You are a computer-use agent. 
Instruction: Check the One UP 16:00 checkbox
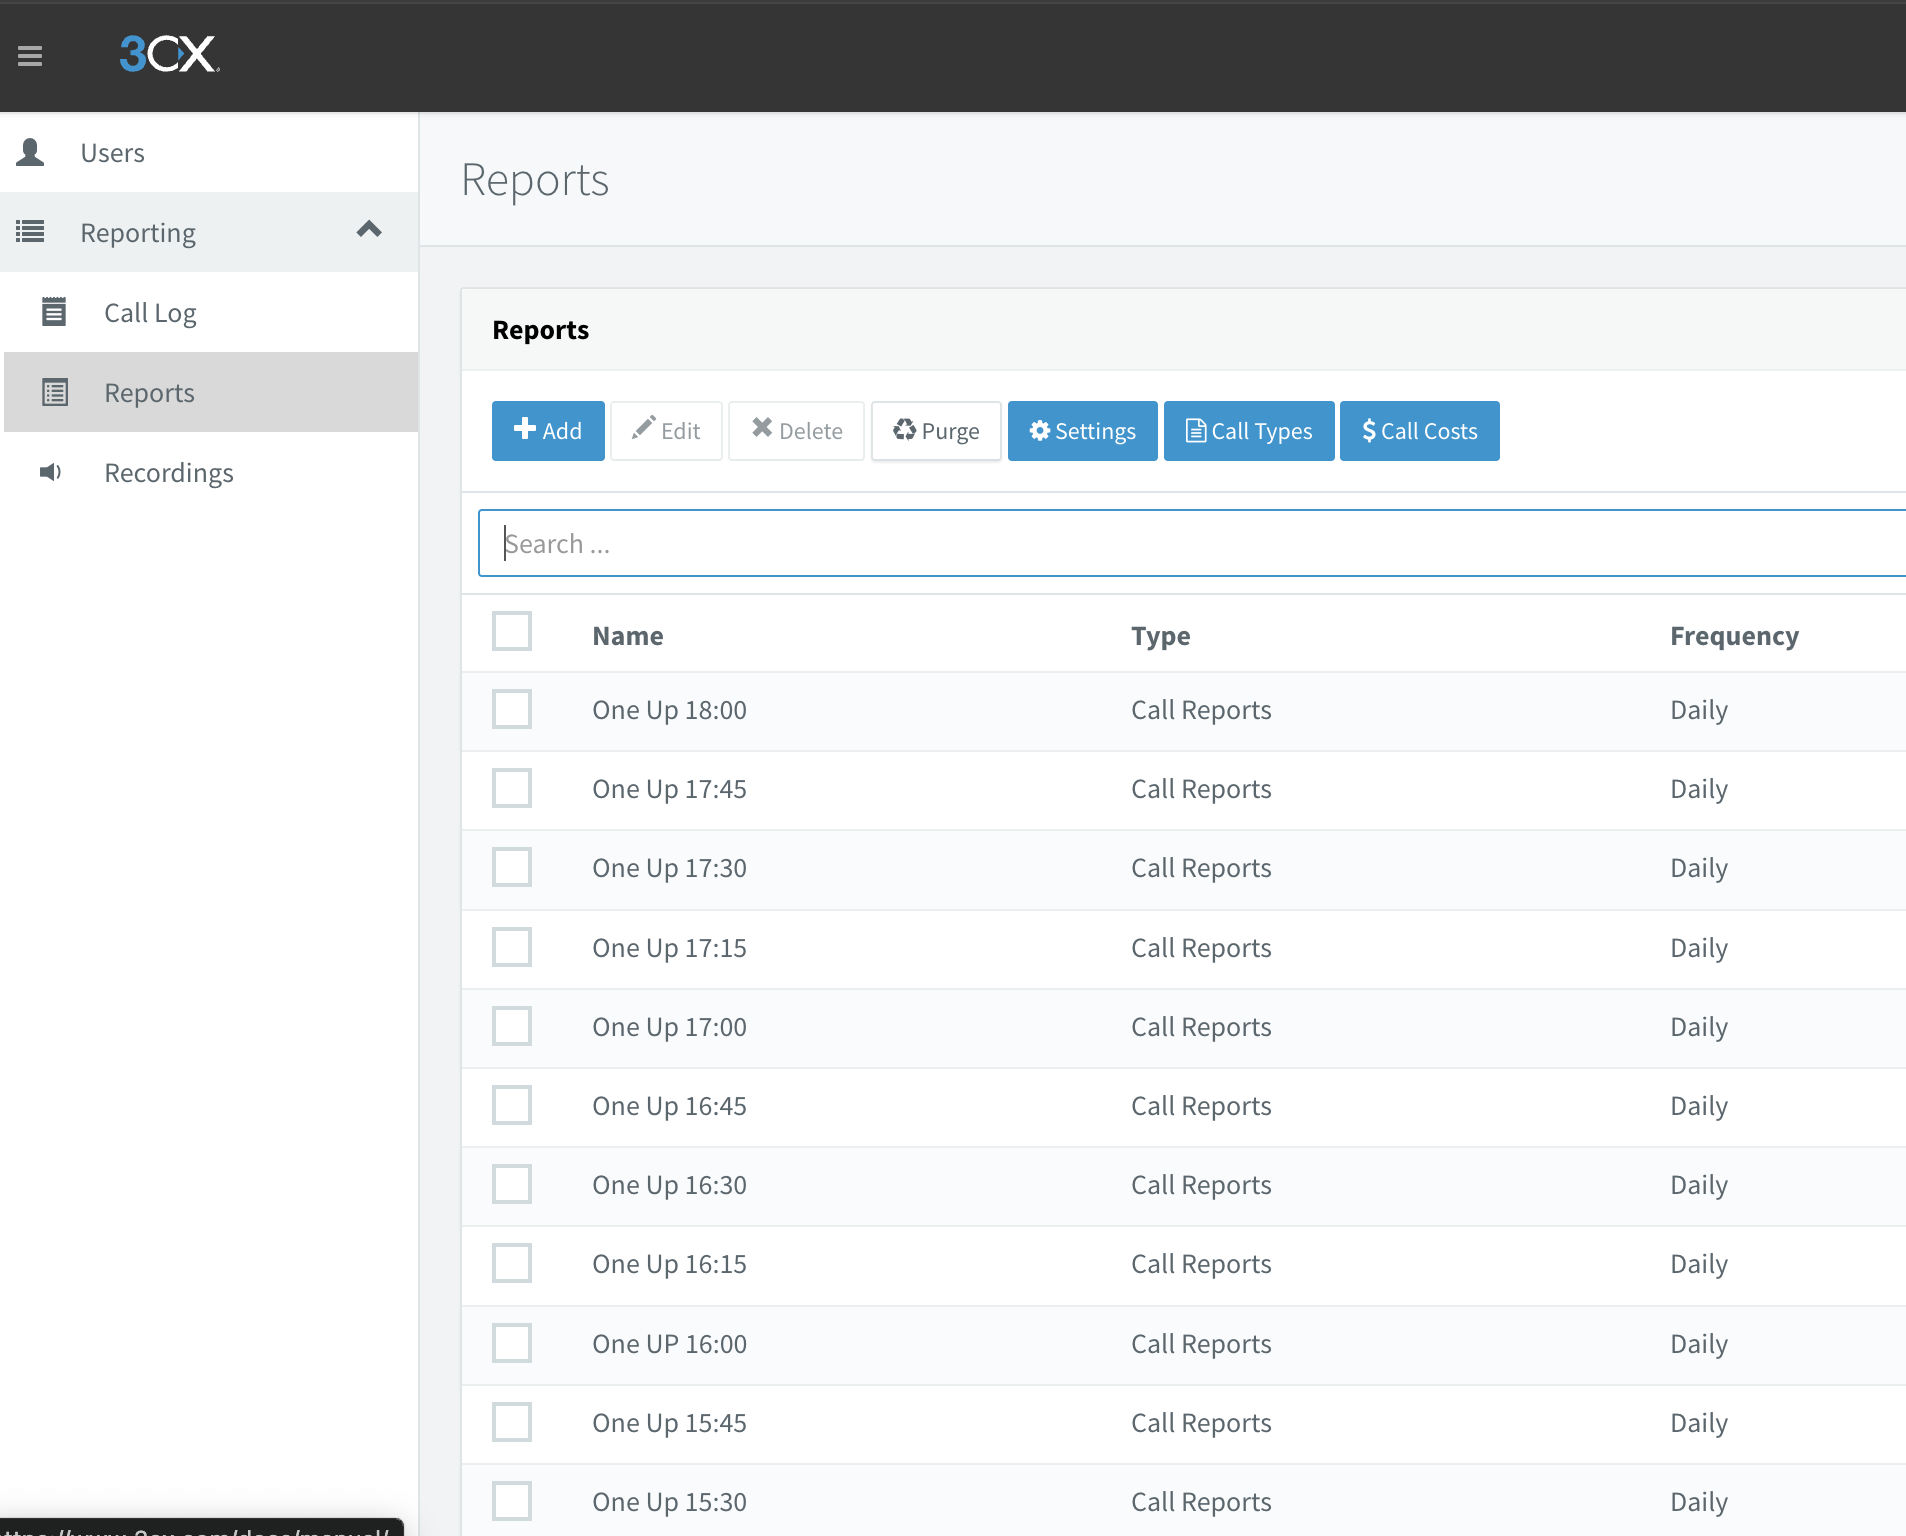pos(512,1343)
